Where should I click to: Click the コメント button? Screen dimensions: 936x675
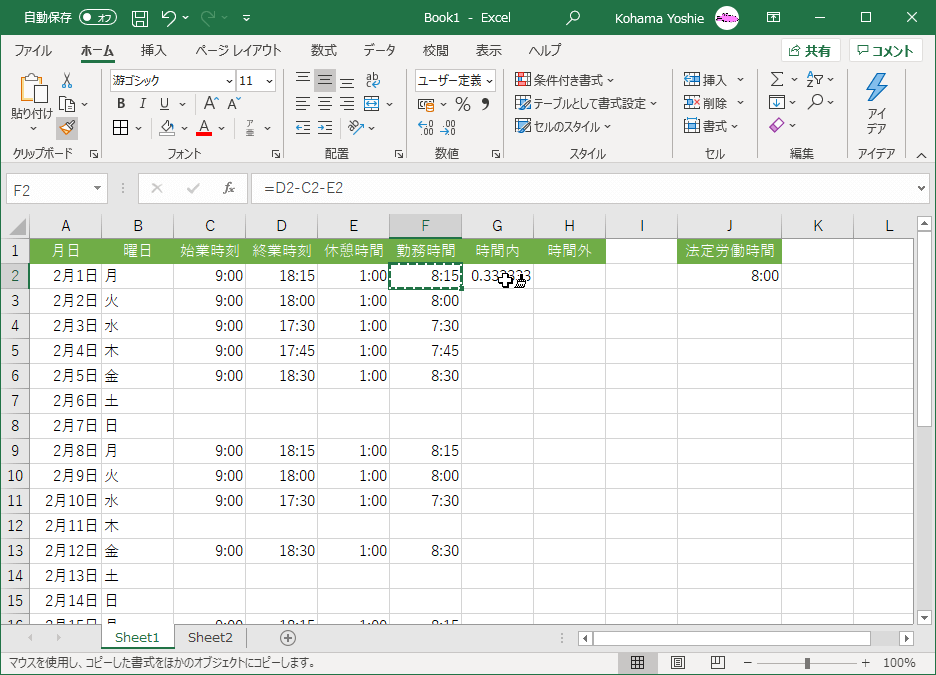(886, 51)
